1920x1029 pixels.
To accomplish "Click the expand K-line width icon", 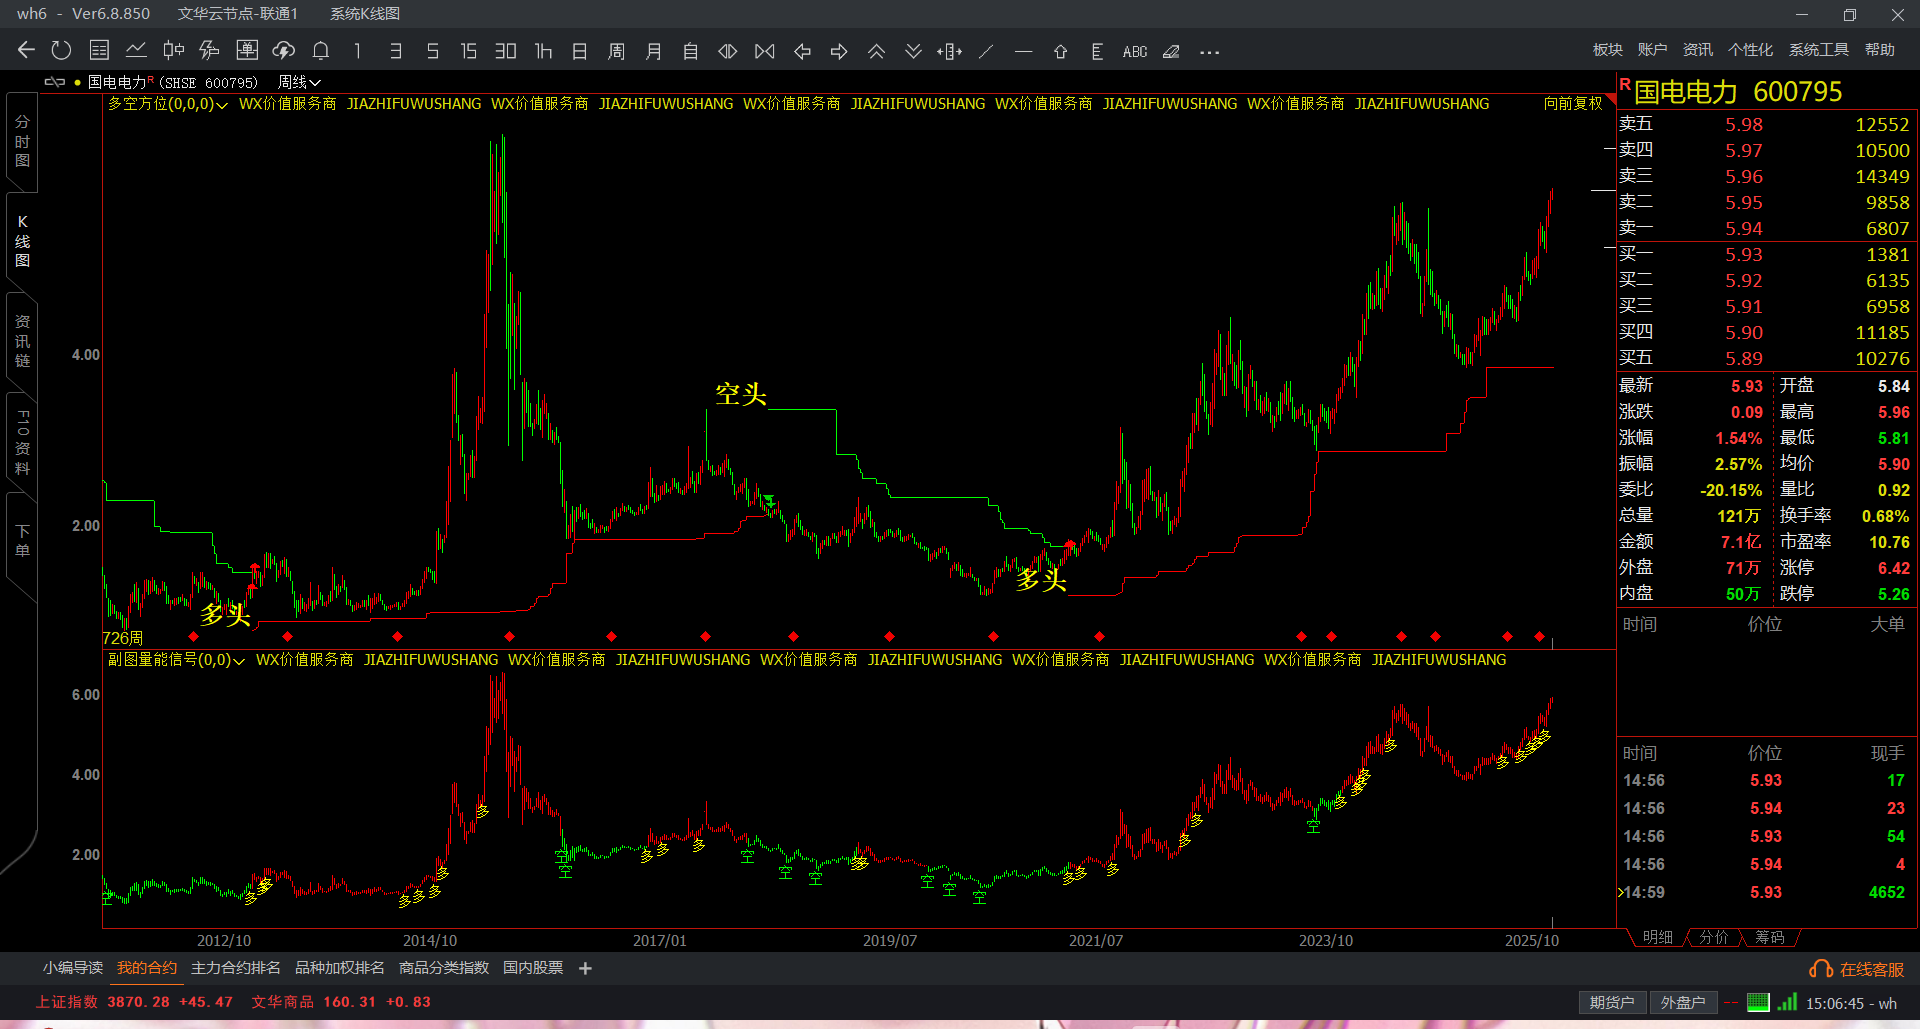I will point(728,51).
